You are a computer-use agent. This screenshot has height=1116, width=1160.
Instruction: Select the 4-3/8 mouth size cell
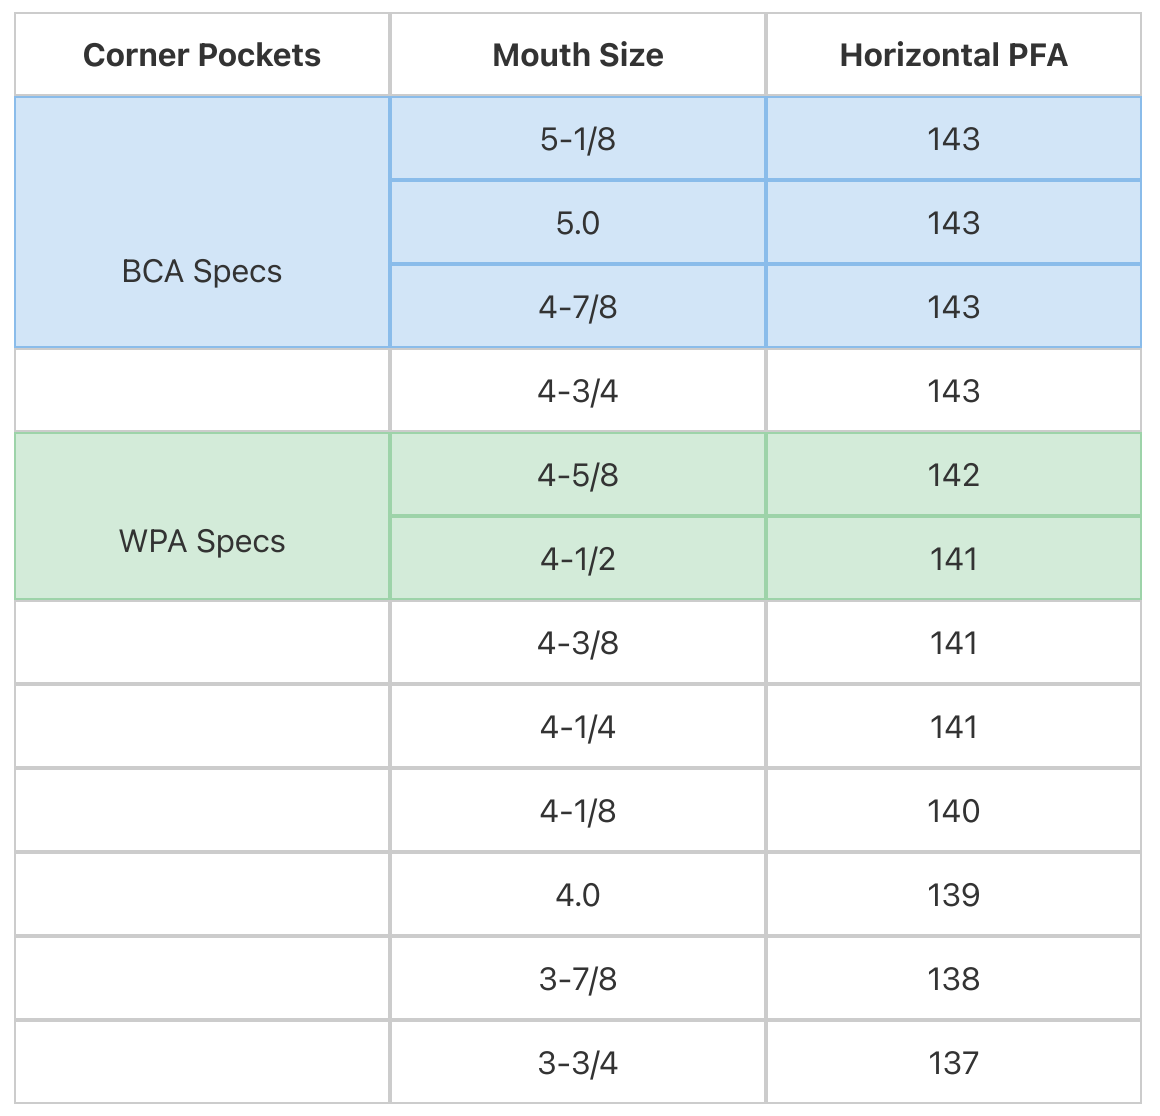tap(578, 643)
